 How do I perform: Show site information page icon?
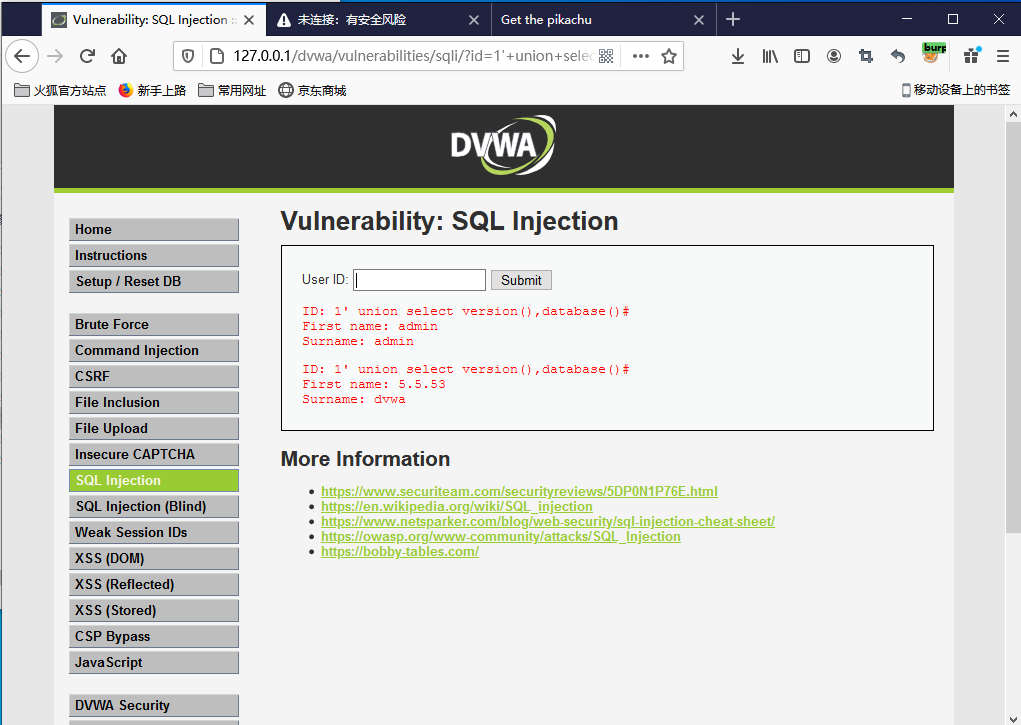pos(217,56)
